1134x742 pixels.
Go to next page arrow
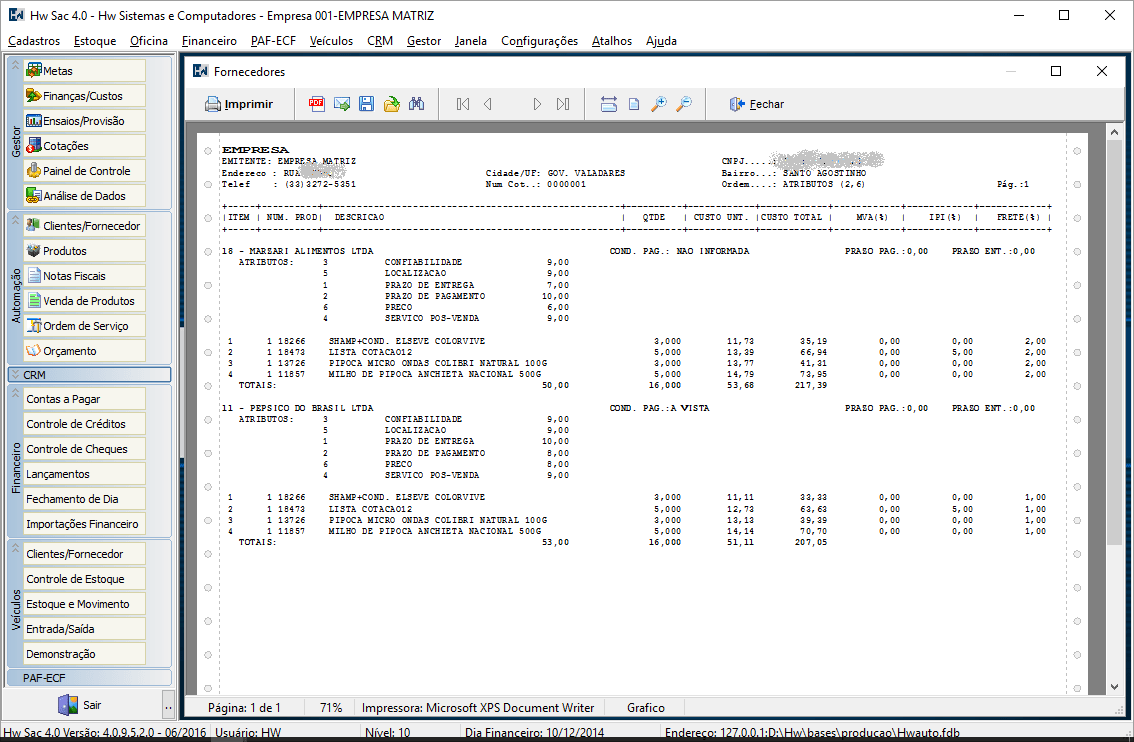[537, 104]
